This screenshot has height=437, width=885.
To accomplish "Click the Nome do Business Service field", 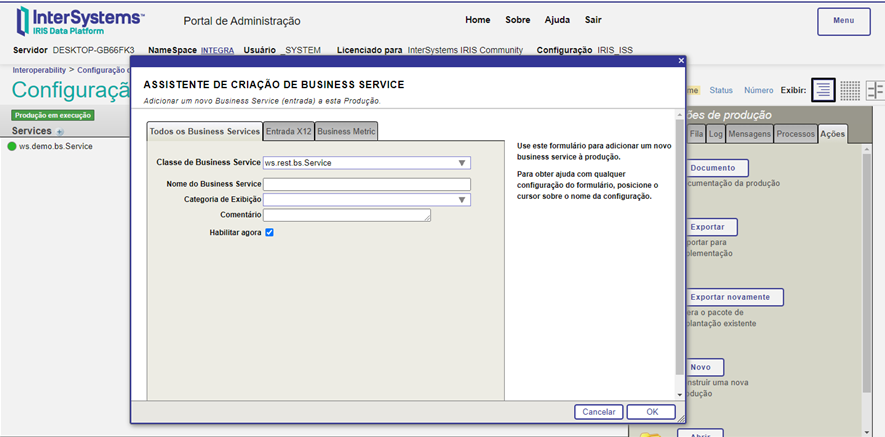I will point(366,184).
